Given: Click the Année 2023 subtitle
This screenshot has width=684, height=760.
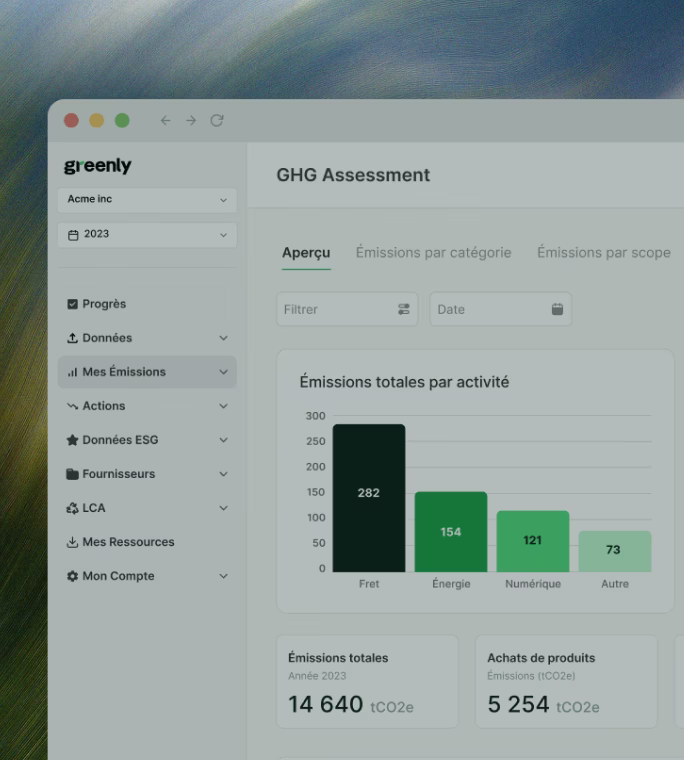Looking at the screenshot, I should coord(317,676).
